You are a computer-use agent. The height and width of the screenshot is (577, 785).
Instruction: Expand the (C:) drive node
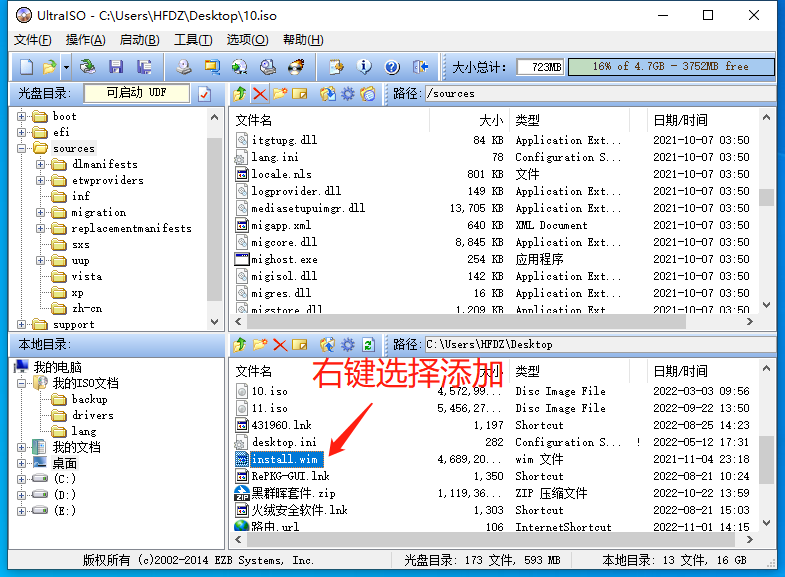coord(21,479)
